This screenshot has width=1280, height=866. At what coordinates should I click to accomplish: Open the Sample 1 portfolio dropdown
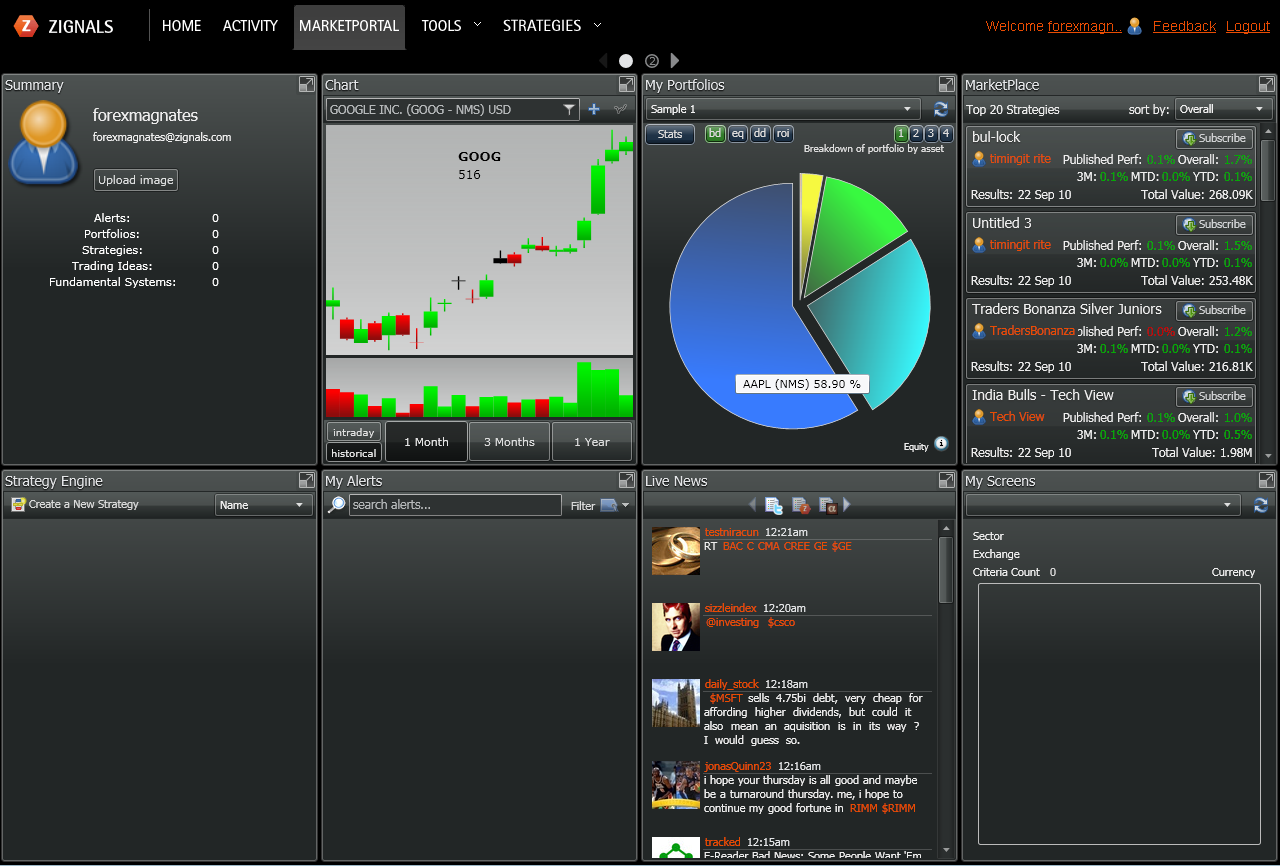tap(783, 109)
